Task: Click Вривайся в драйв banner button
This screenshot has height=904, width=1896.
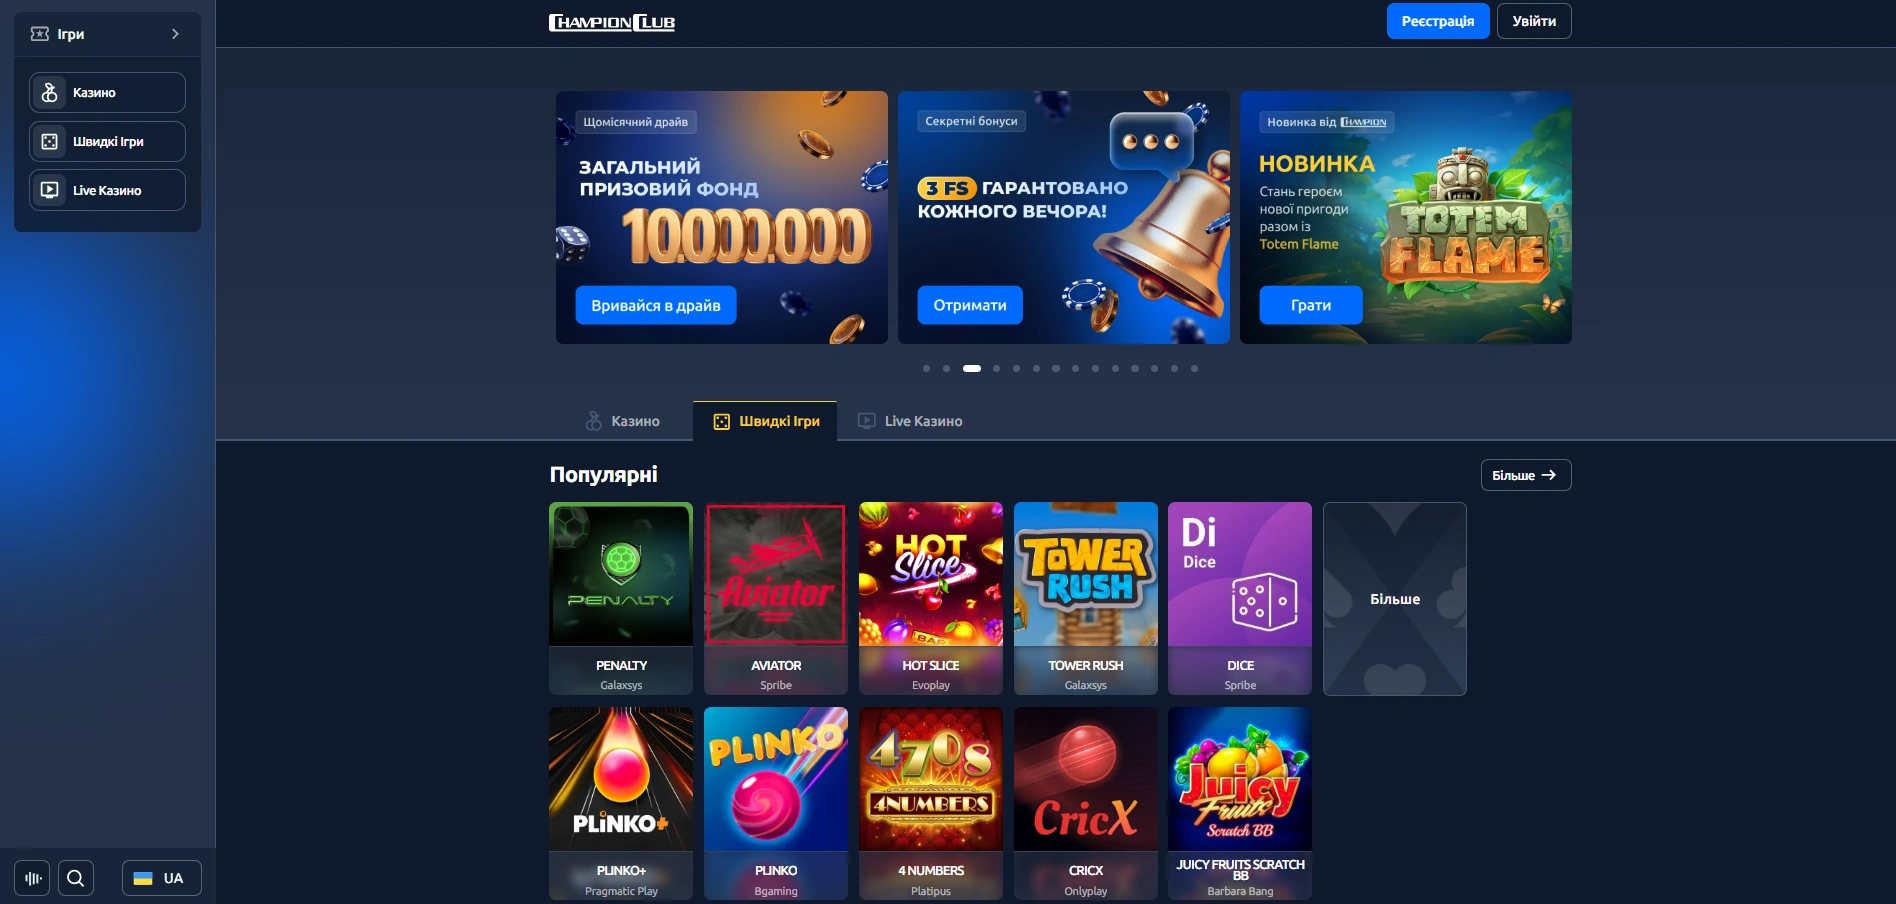Action: coord(656,305)
